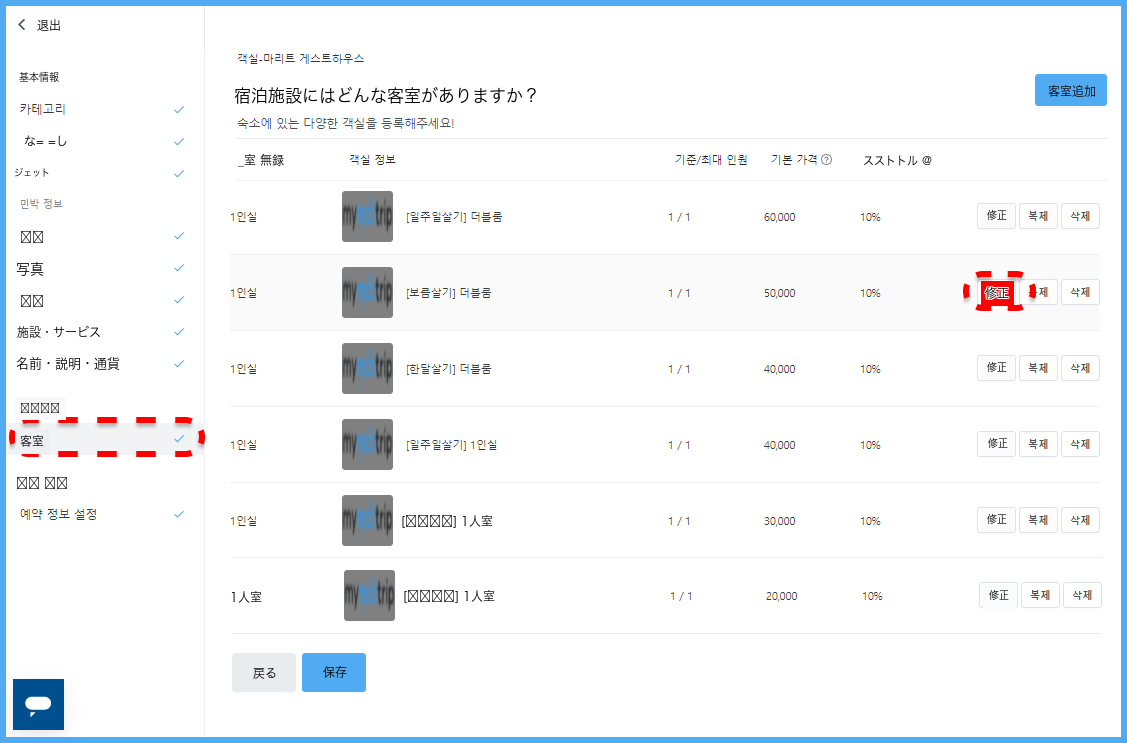Click the 退出 exit link

(x=49, y=25)
